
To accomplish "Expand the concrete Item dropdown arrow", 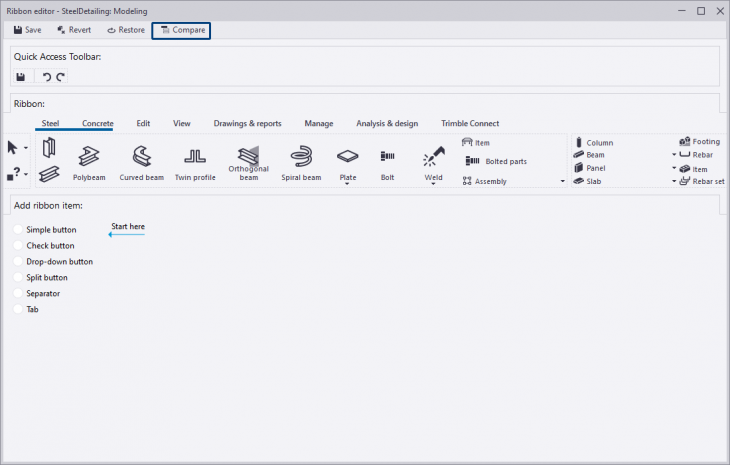I will 674,168.
